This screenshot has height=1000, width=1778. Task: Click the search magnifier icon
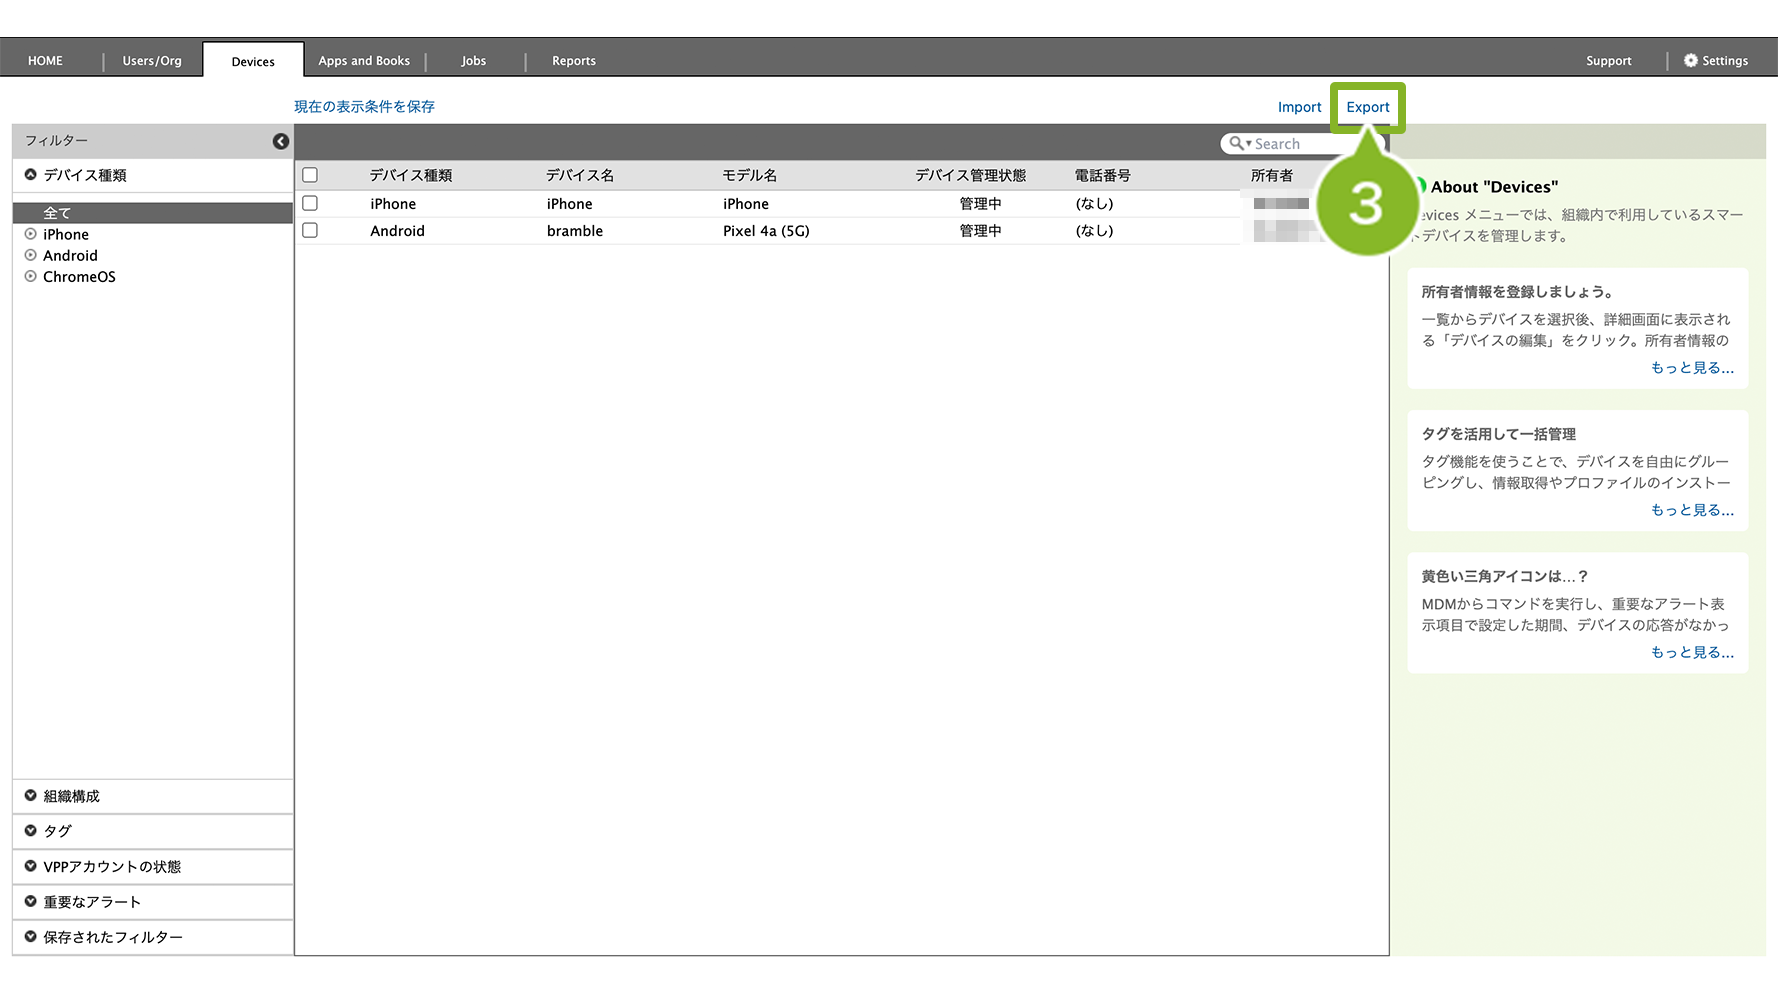pos(1236,144)
